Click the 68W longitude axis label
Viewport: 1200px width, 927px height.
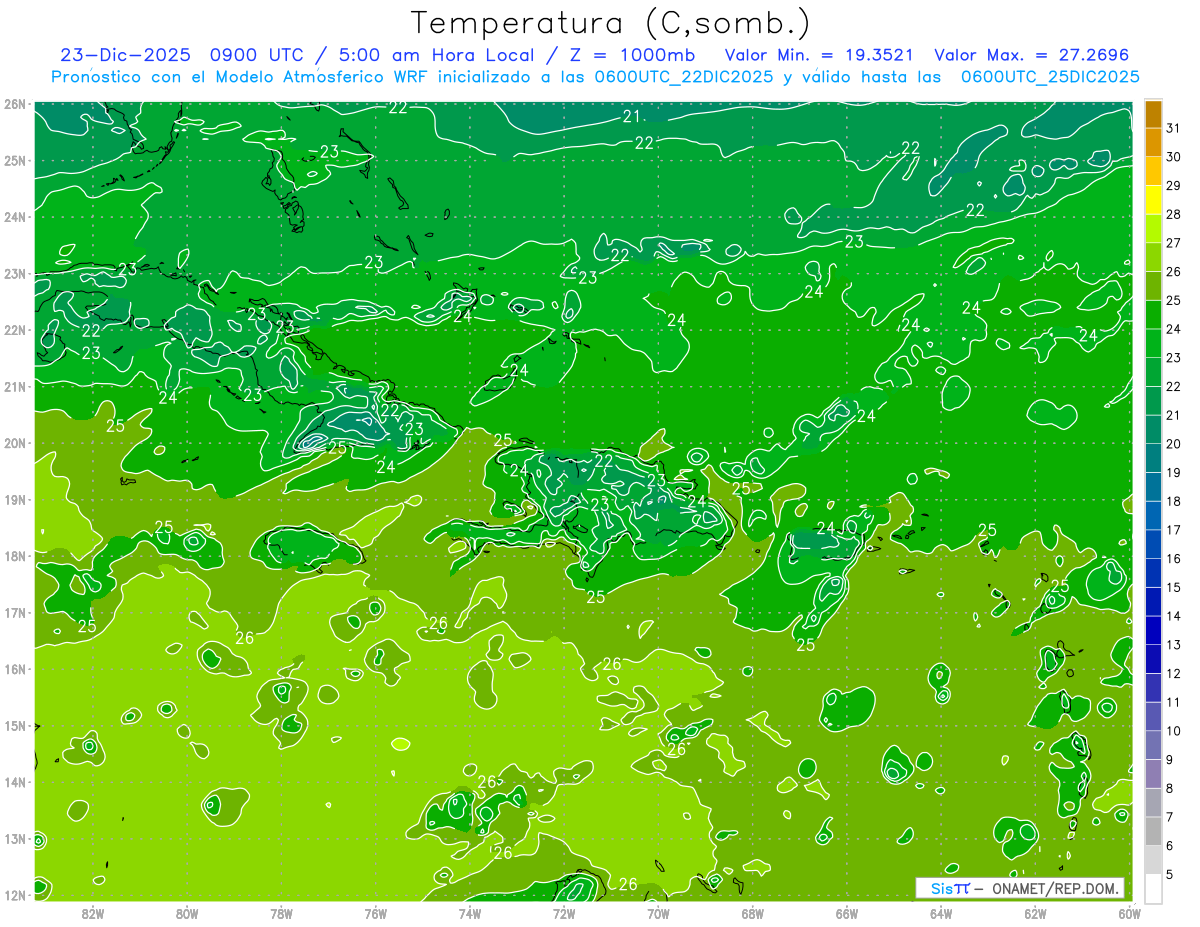click(753, 913)
